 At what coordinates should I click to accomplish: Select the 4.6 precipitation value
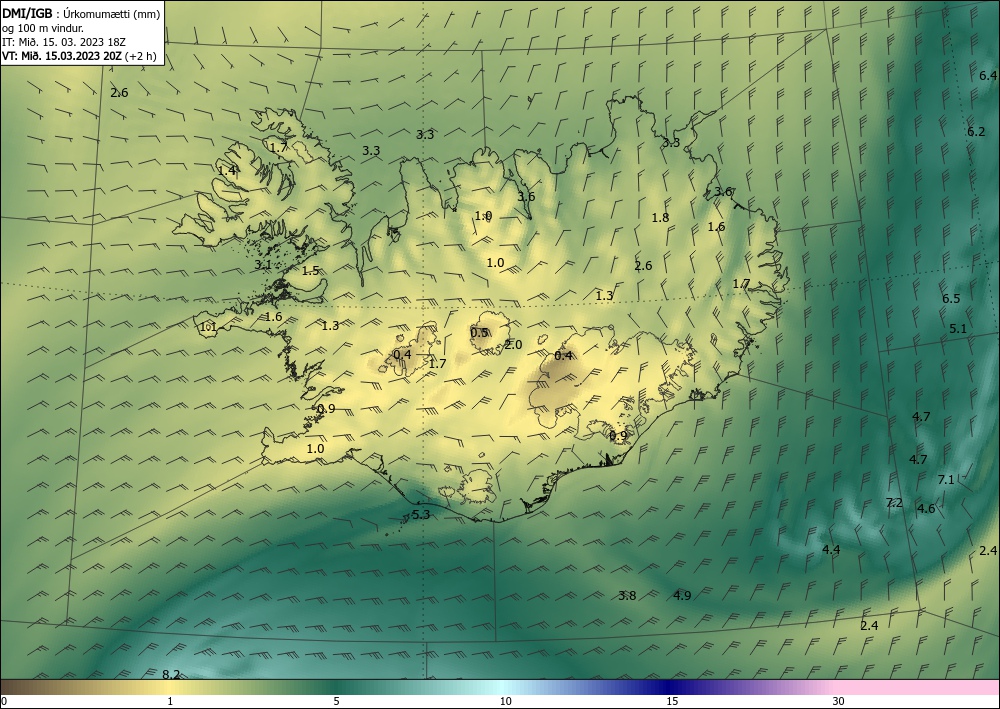(x=926, y=508)
